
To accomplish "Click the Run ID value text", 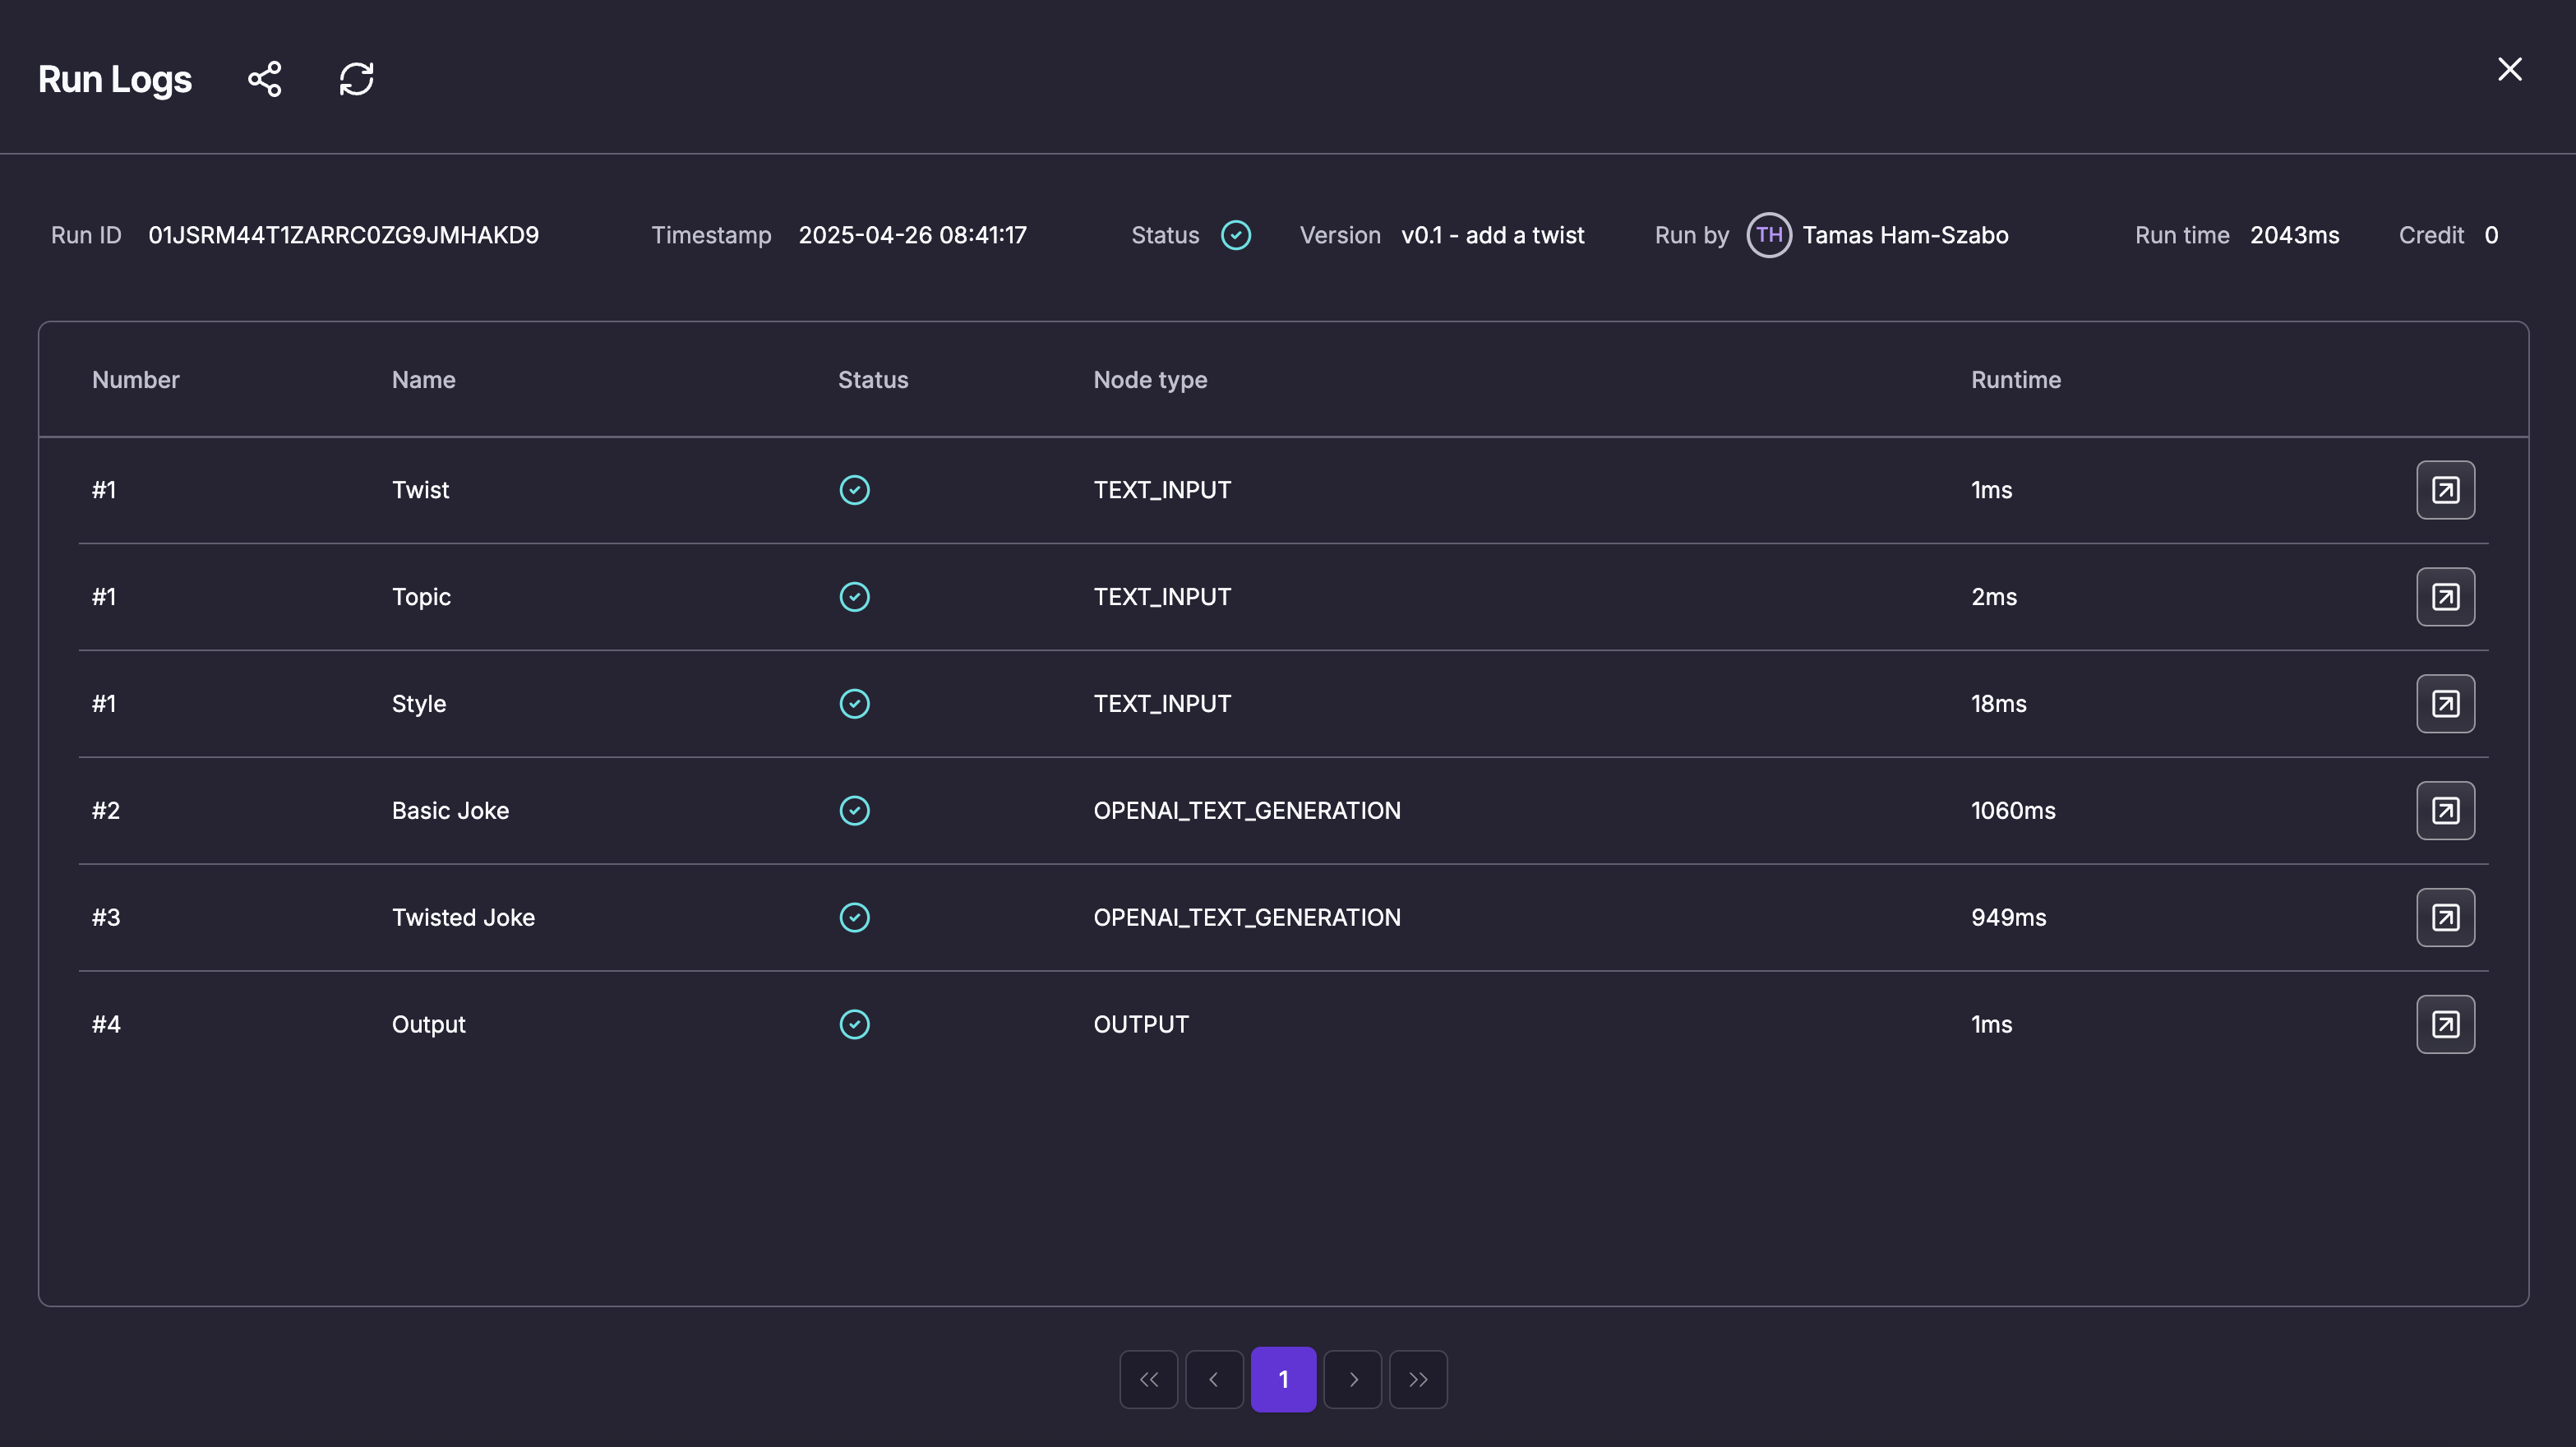I will tap(343, 235).
